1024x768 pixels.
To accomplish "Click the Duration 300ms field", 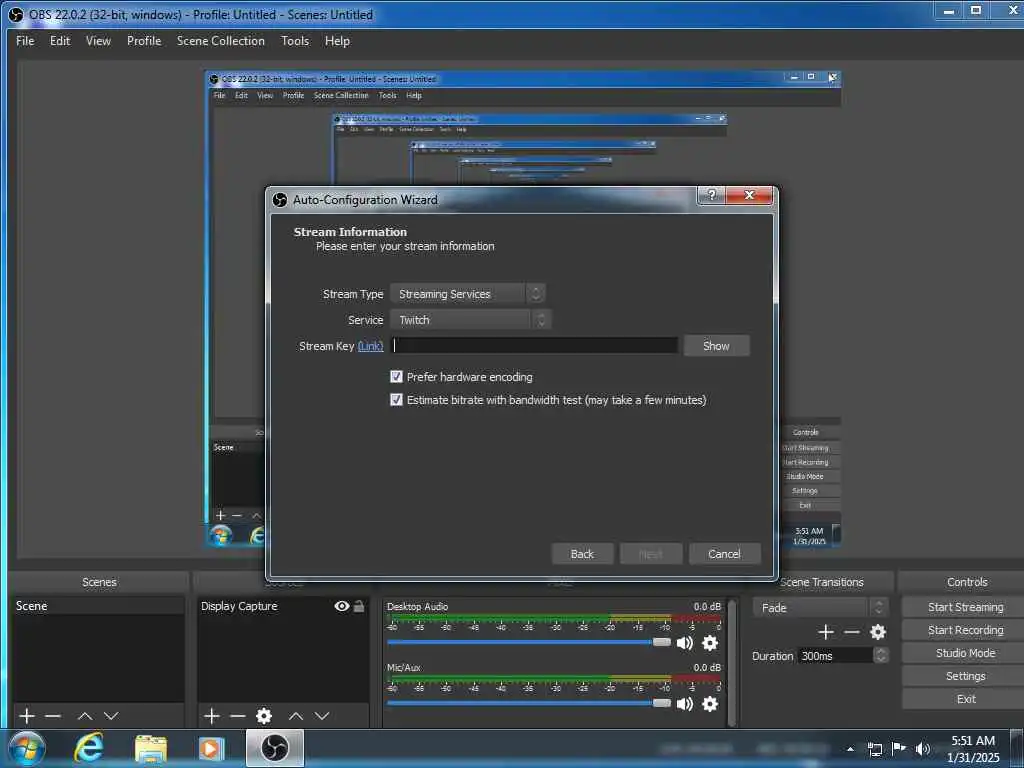I will coord(835,655).
